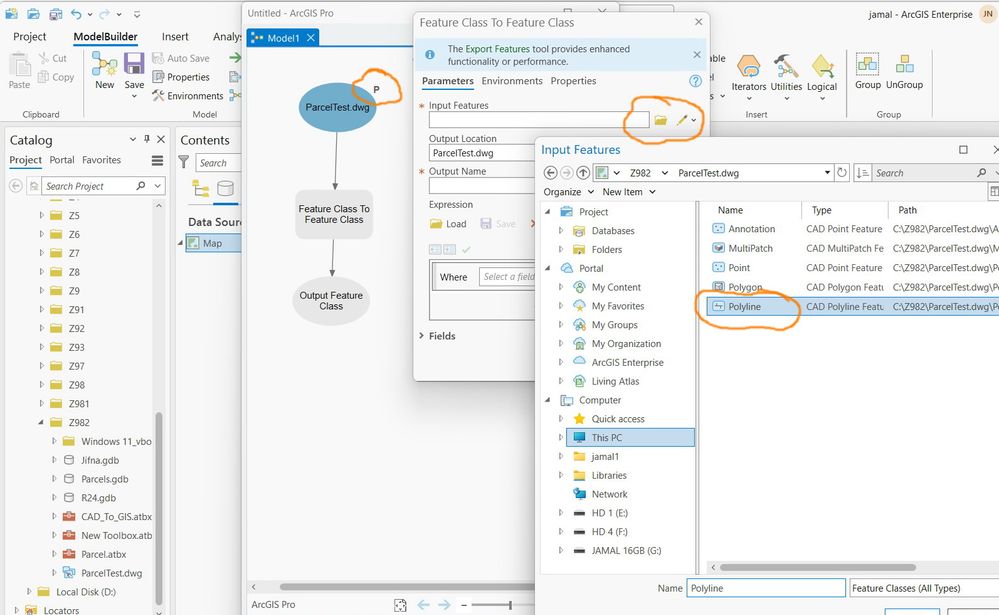
Task: Open the Organize dropdown
Action: [568, 192]
